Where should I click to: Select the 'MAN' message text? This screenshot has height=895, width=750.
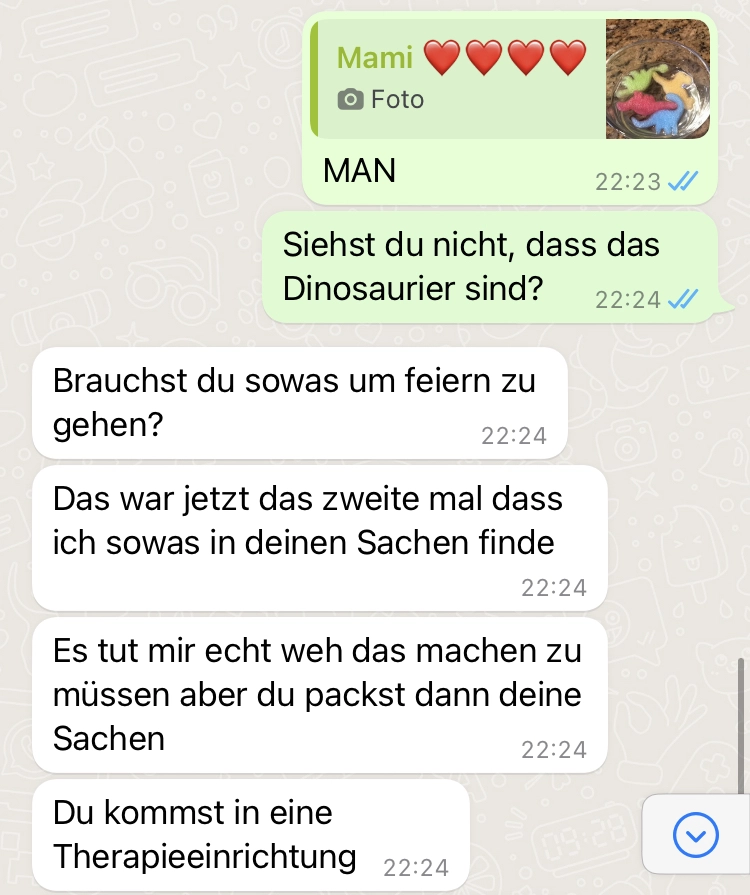click(359, 170)
